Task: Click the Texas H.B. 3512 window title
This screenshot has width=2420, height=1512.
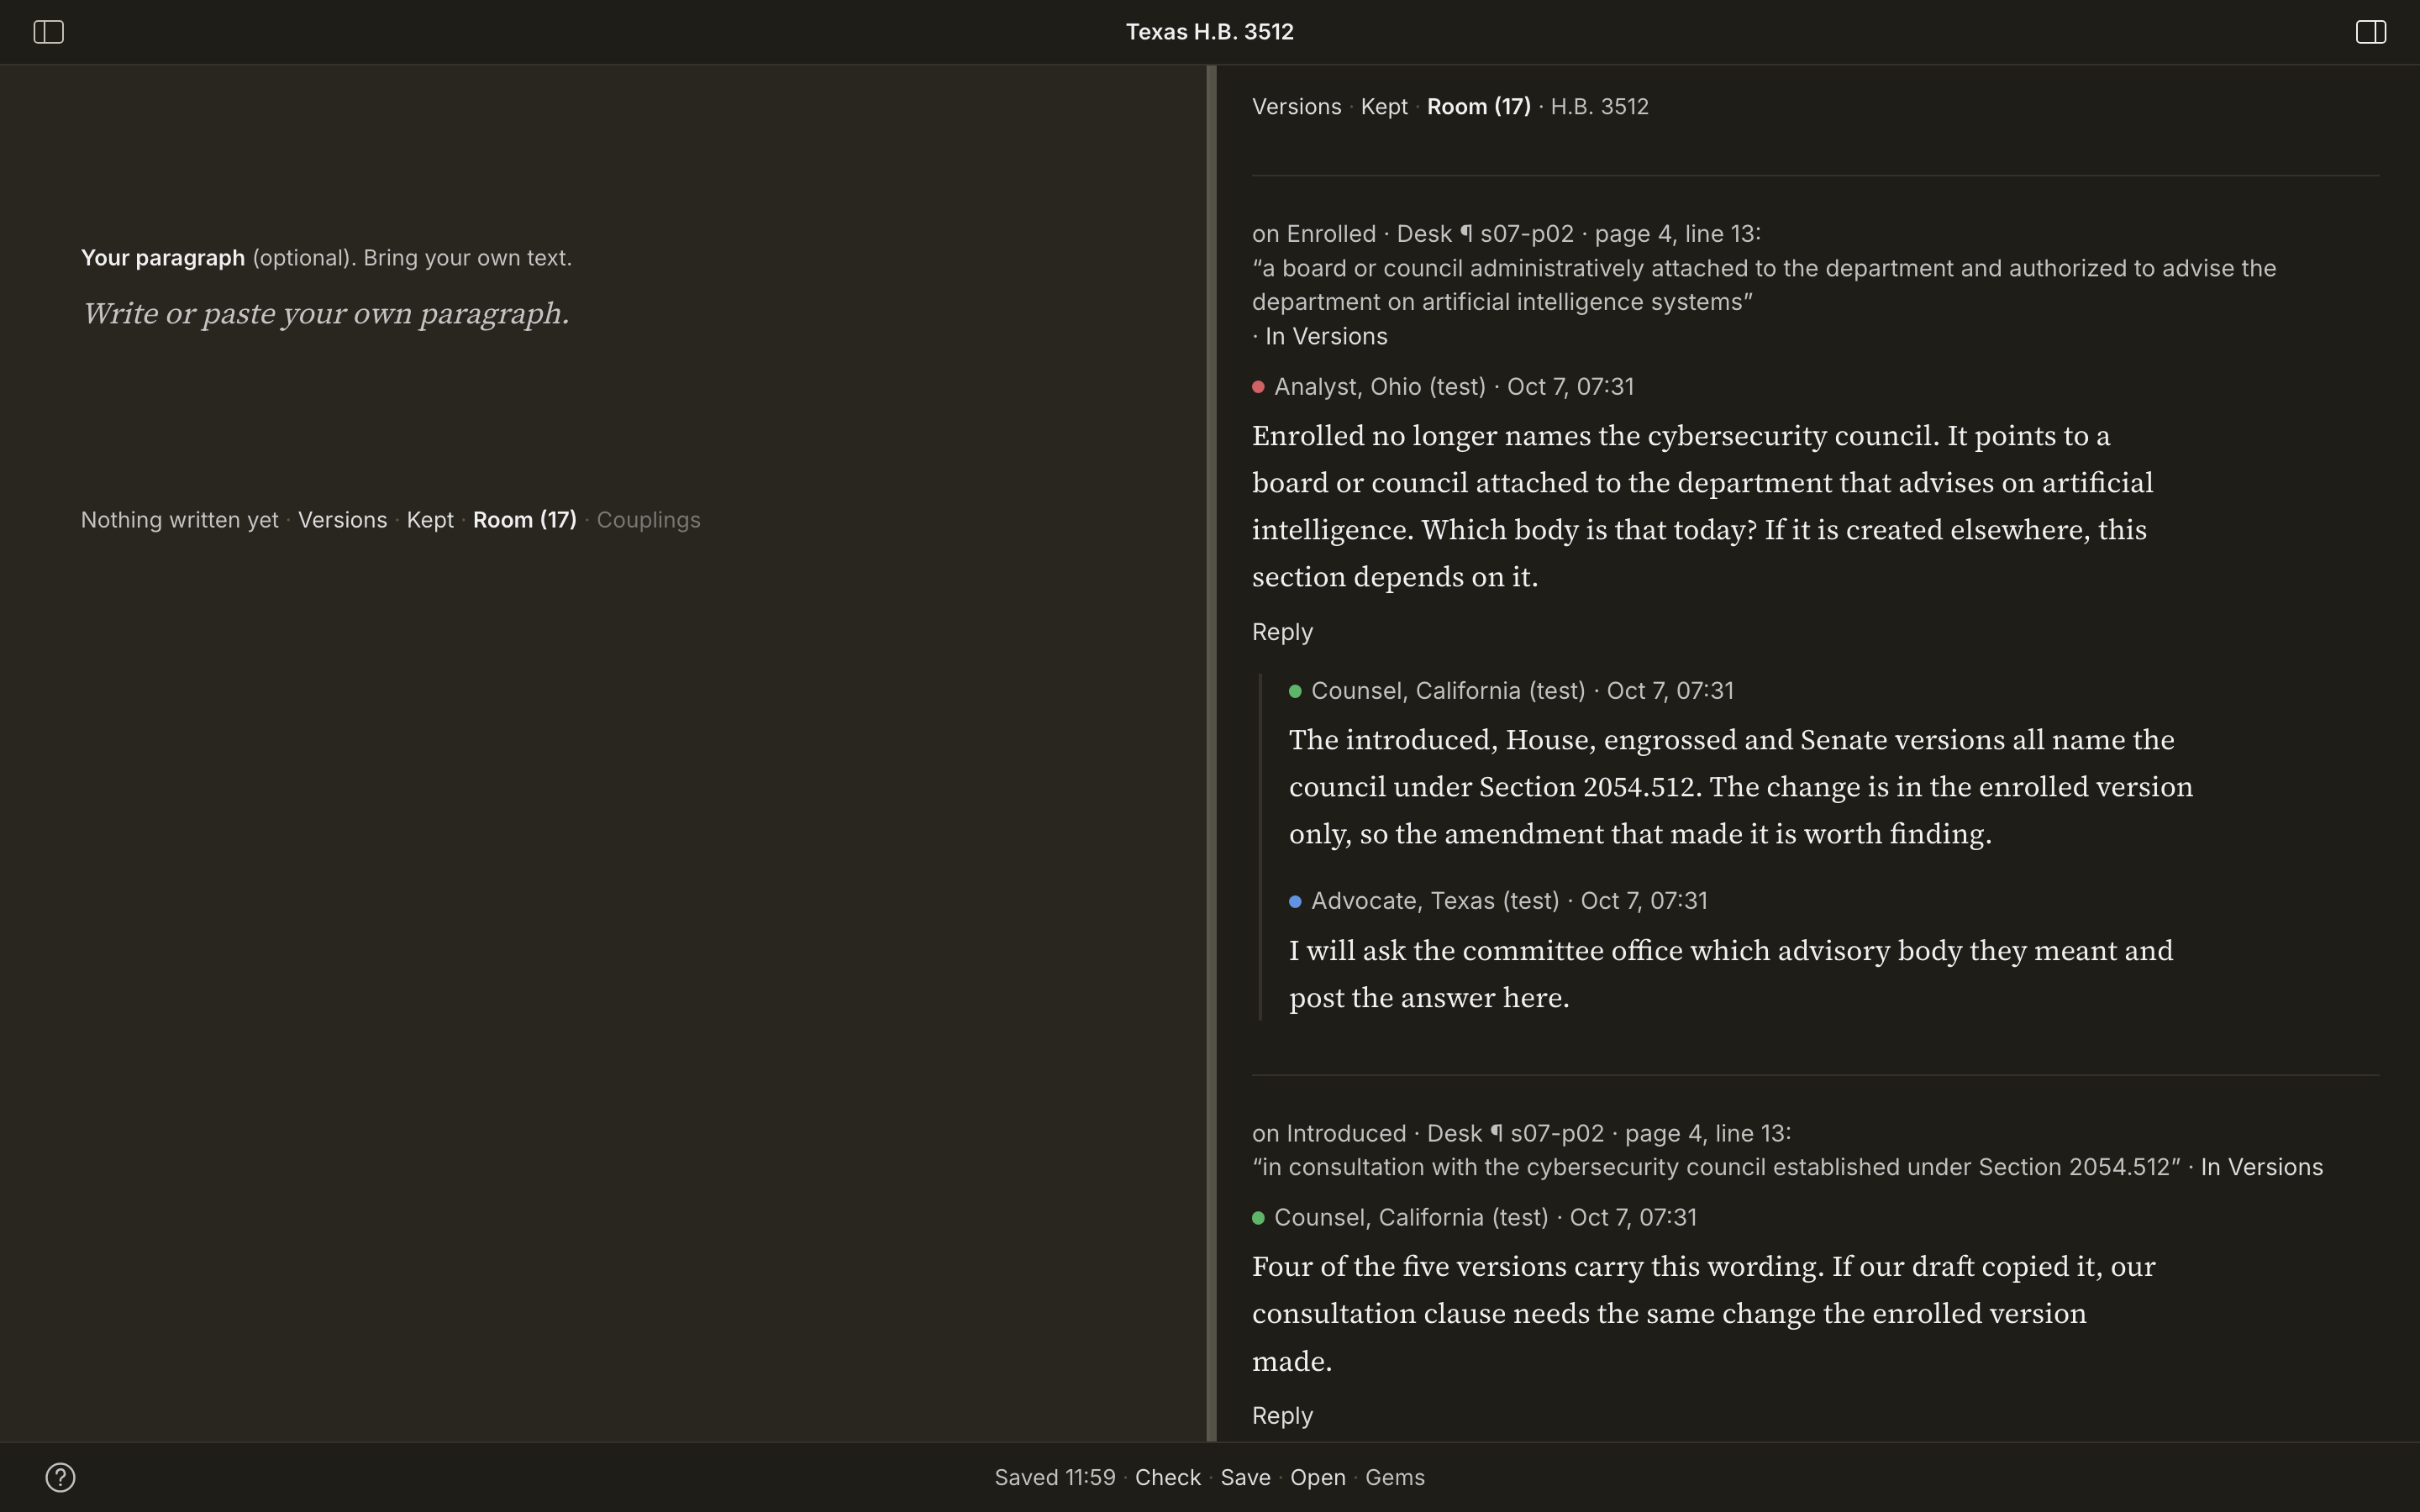Action: [x=1209, y=32]
